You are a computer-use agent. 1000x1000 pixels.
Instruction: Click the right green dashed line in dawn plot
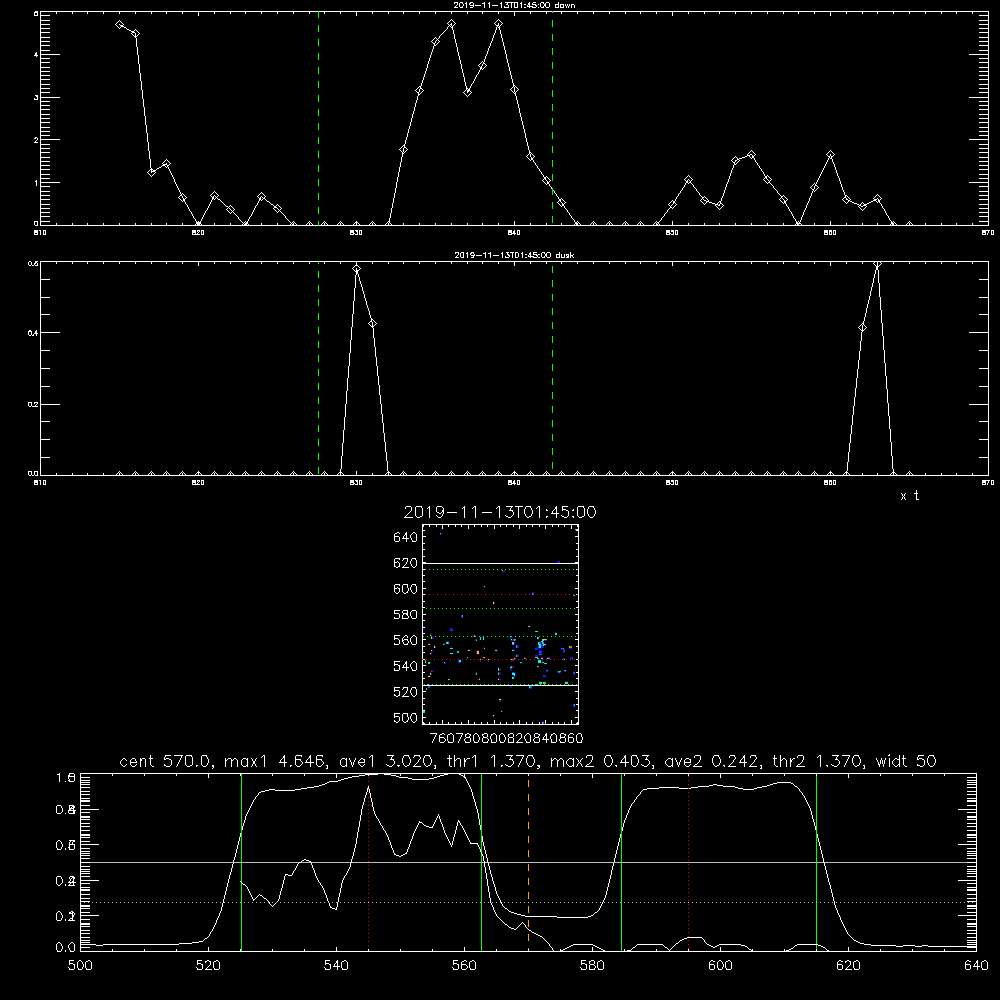(552, 118)
